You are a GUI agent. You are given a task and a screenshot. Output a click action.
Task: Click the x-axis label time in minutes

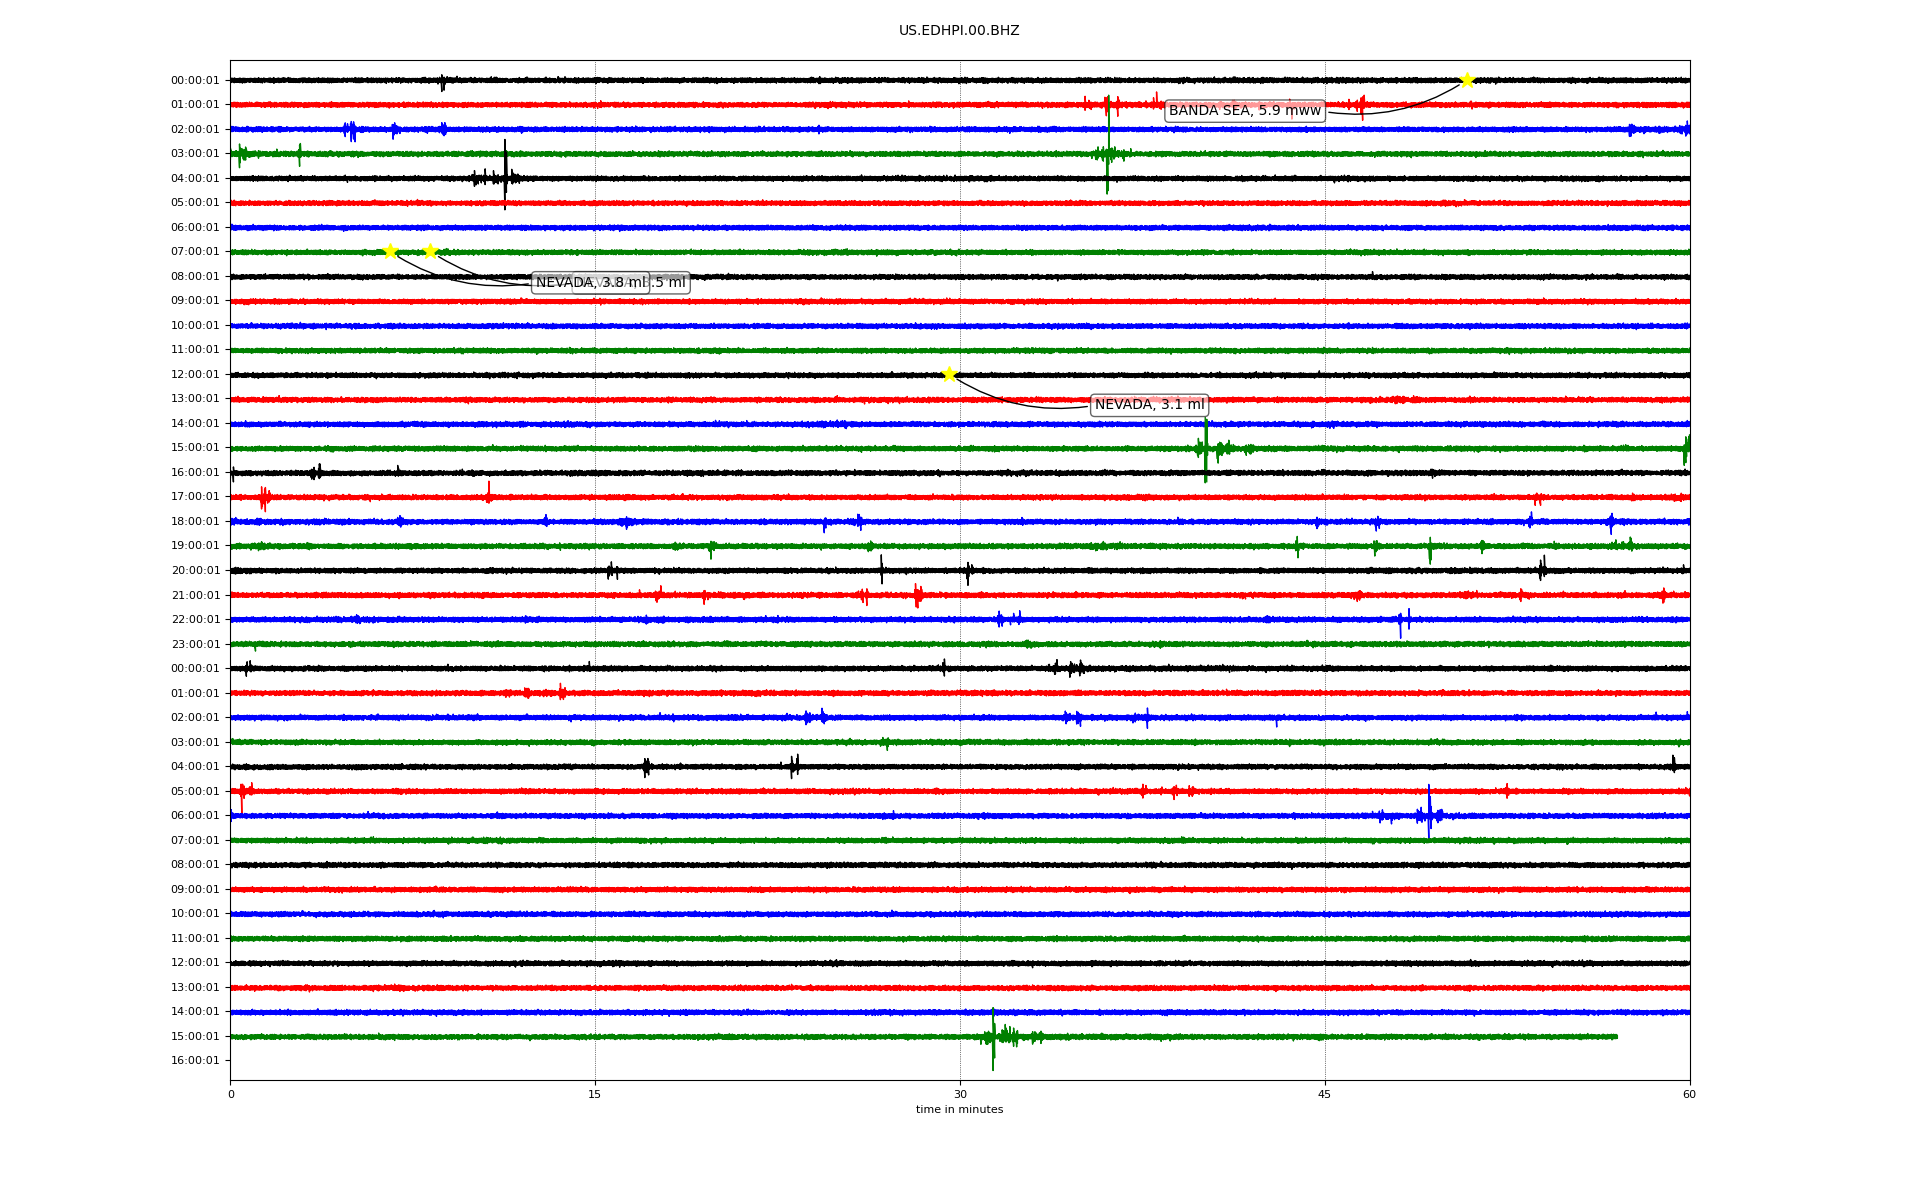[x=959, y=1109]
